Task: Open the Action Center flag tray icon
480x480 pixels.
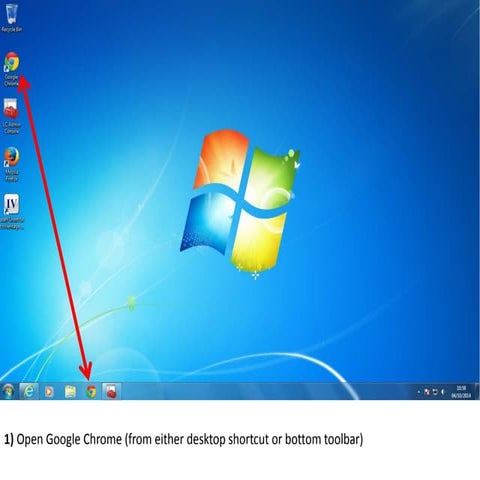Action: [427, 392]
